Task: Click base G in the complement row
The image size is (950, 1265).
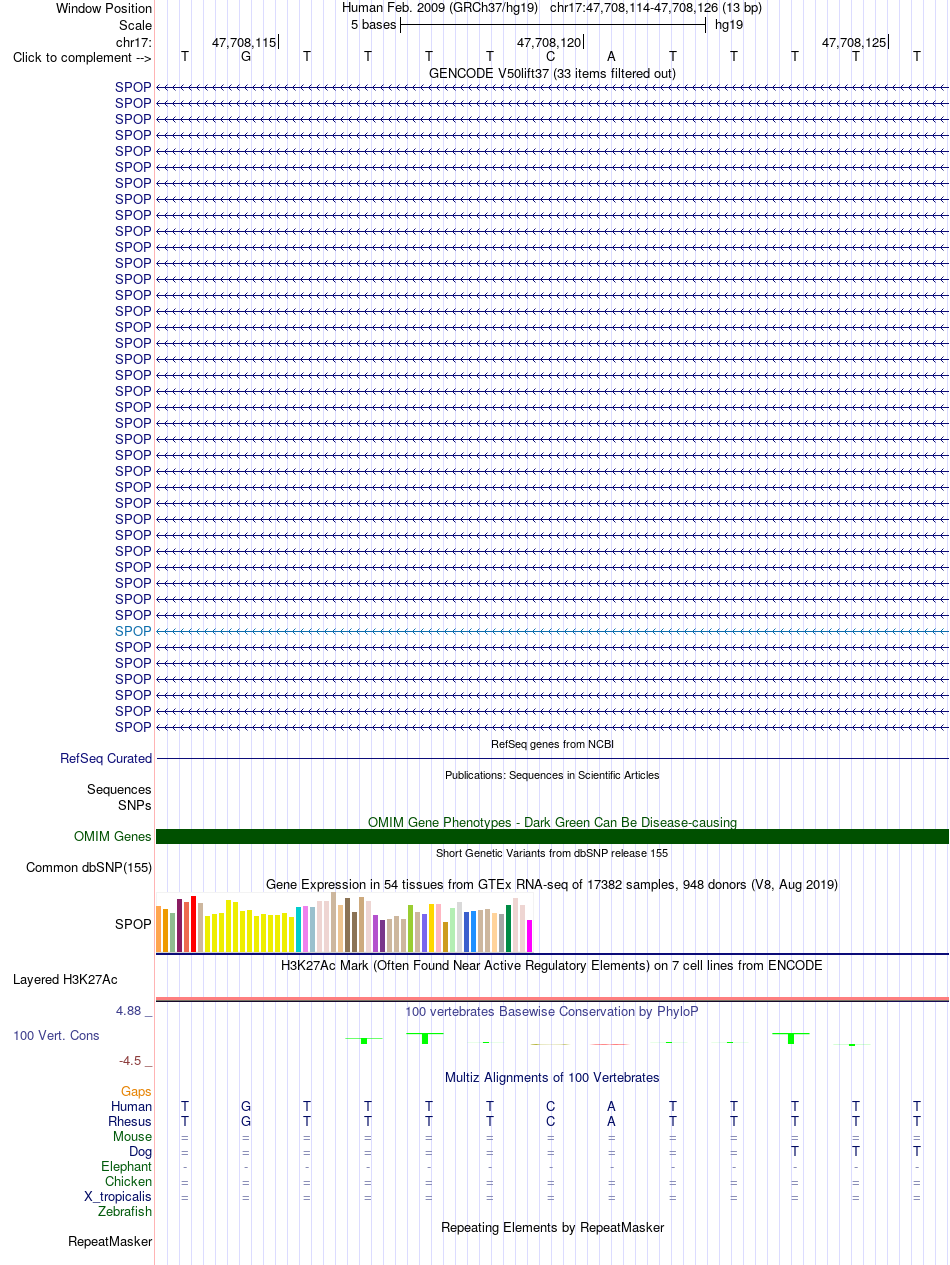Action: point(246,57)
